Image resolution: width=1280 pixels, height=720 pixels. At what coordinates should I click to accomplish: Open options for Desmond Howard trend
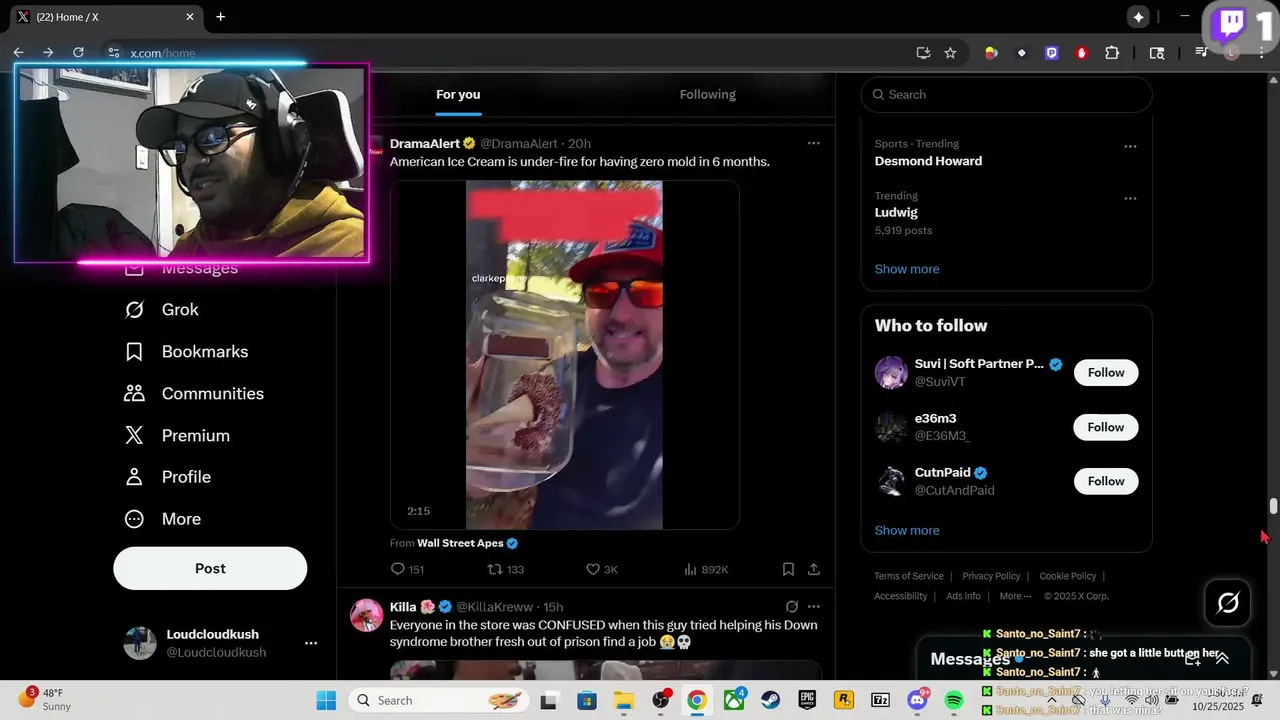(x=1130, y=146)
